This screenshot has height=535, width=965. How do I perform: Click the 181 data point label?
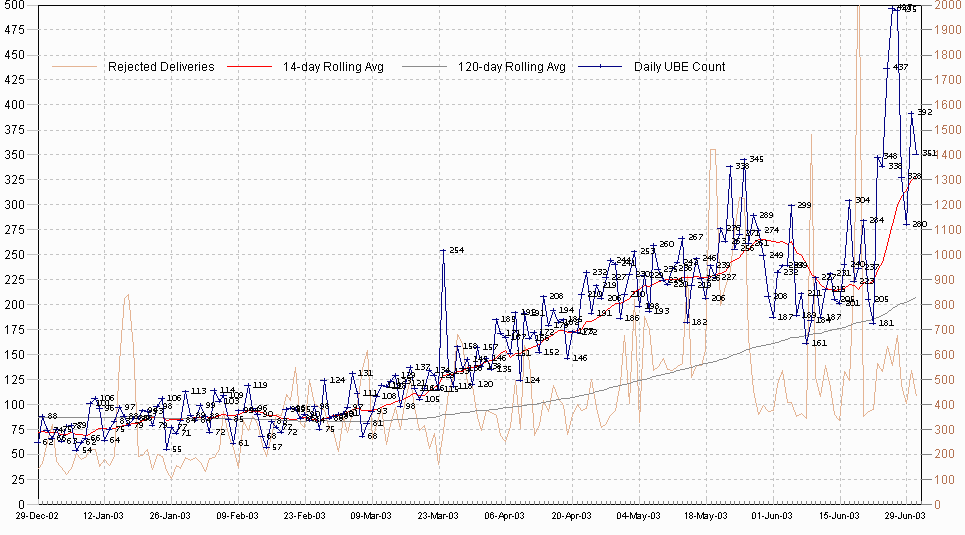point(886,323)
